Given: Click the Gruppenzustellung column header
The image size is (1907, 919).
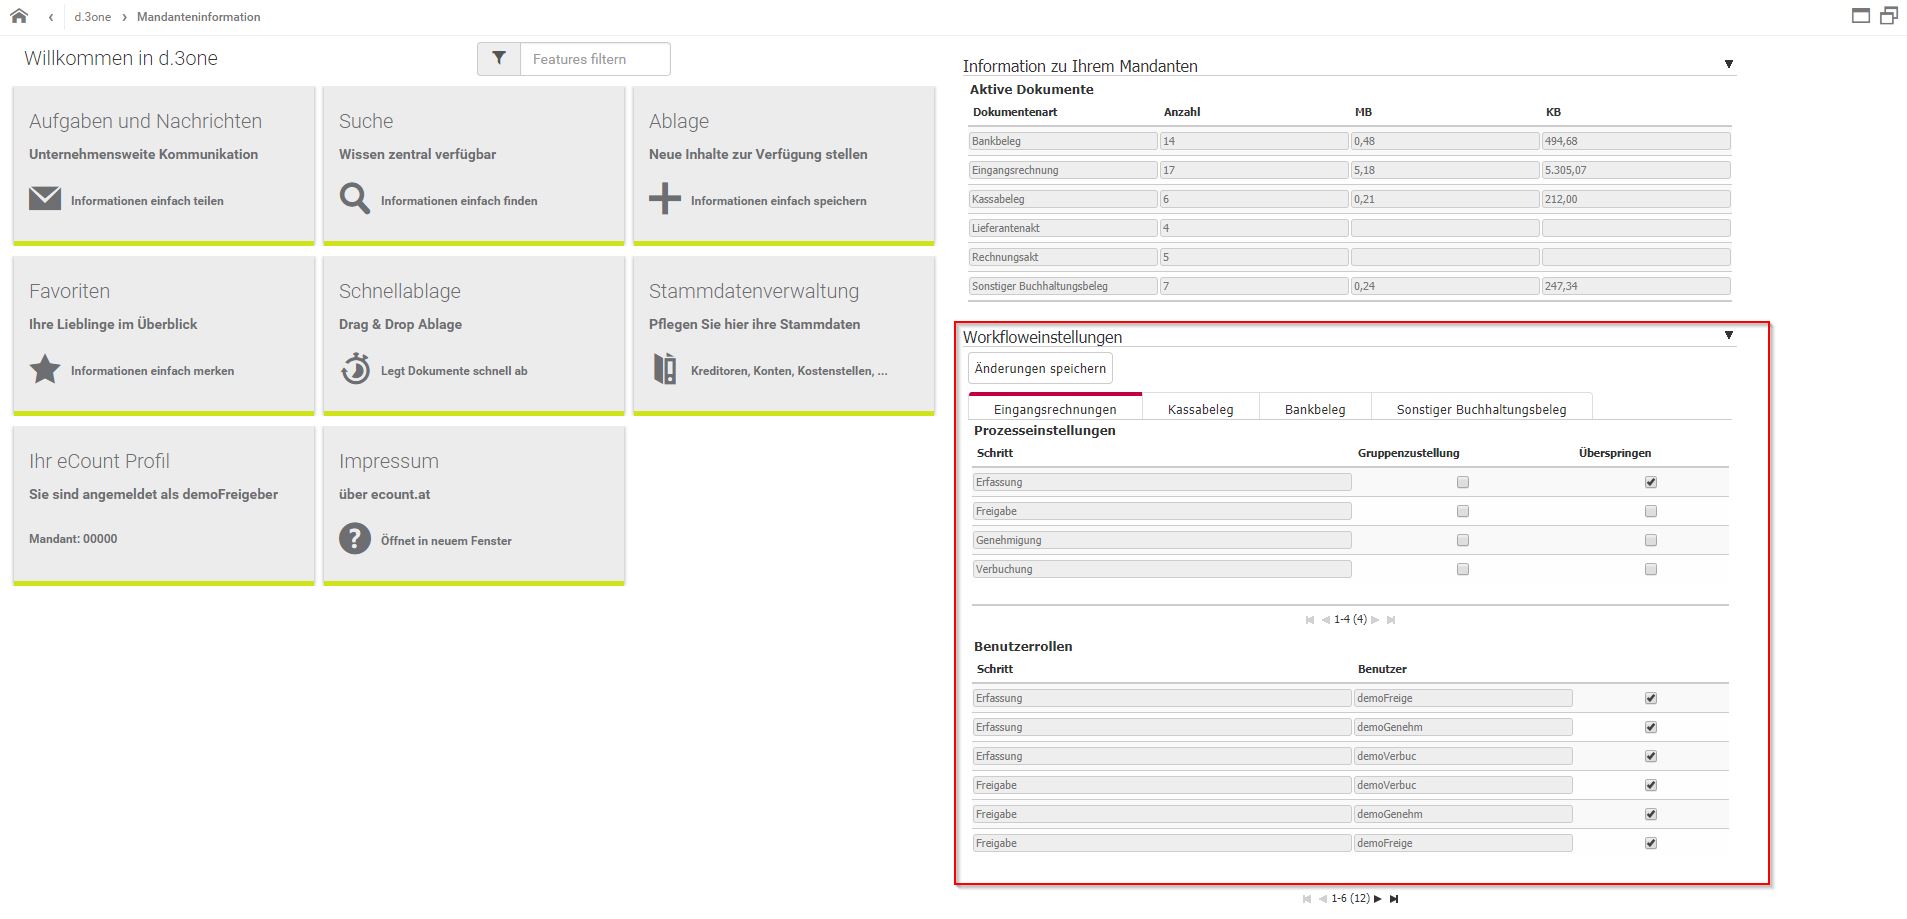Looking at the screenshot, I should coord(1408,453).
